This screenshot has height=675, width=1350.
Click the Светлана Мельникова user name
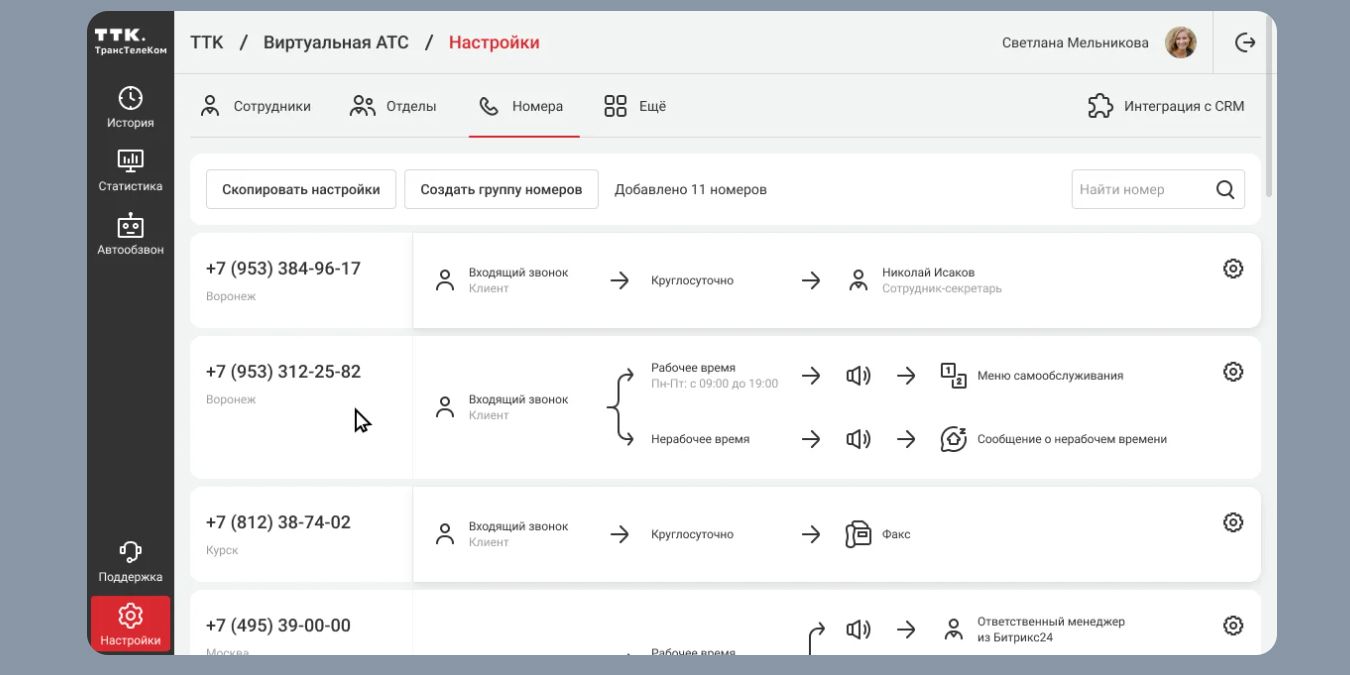[x=1073, y=43]
